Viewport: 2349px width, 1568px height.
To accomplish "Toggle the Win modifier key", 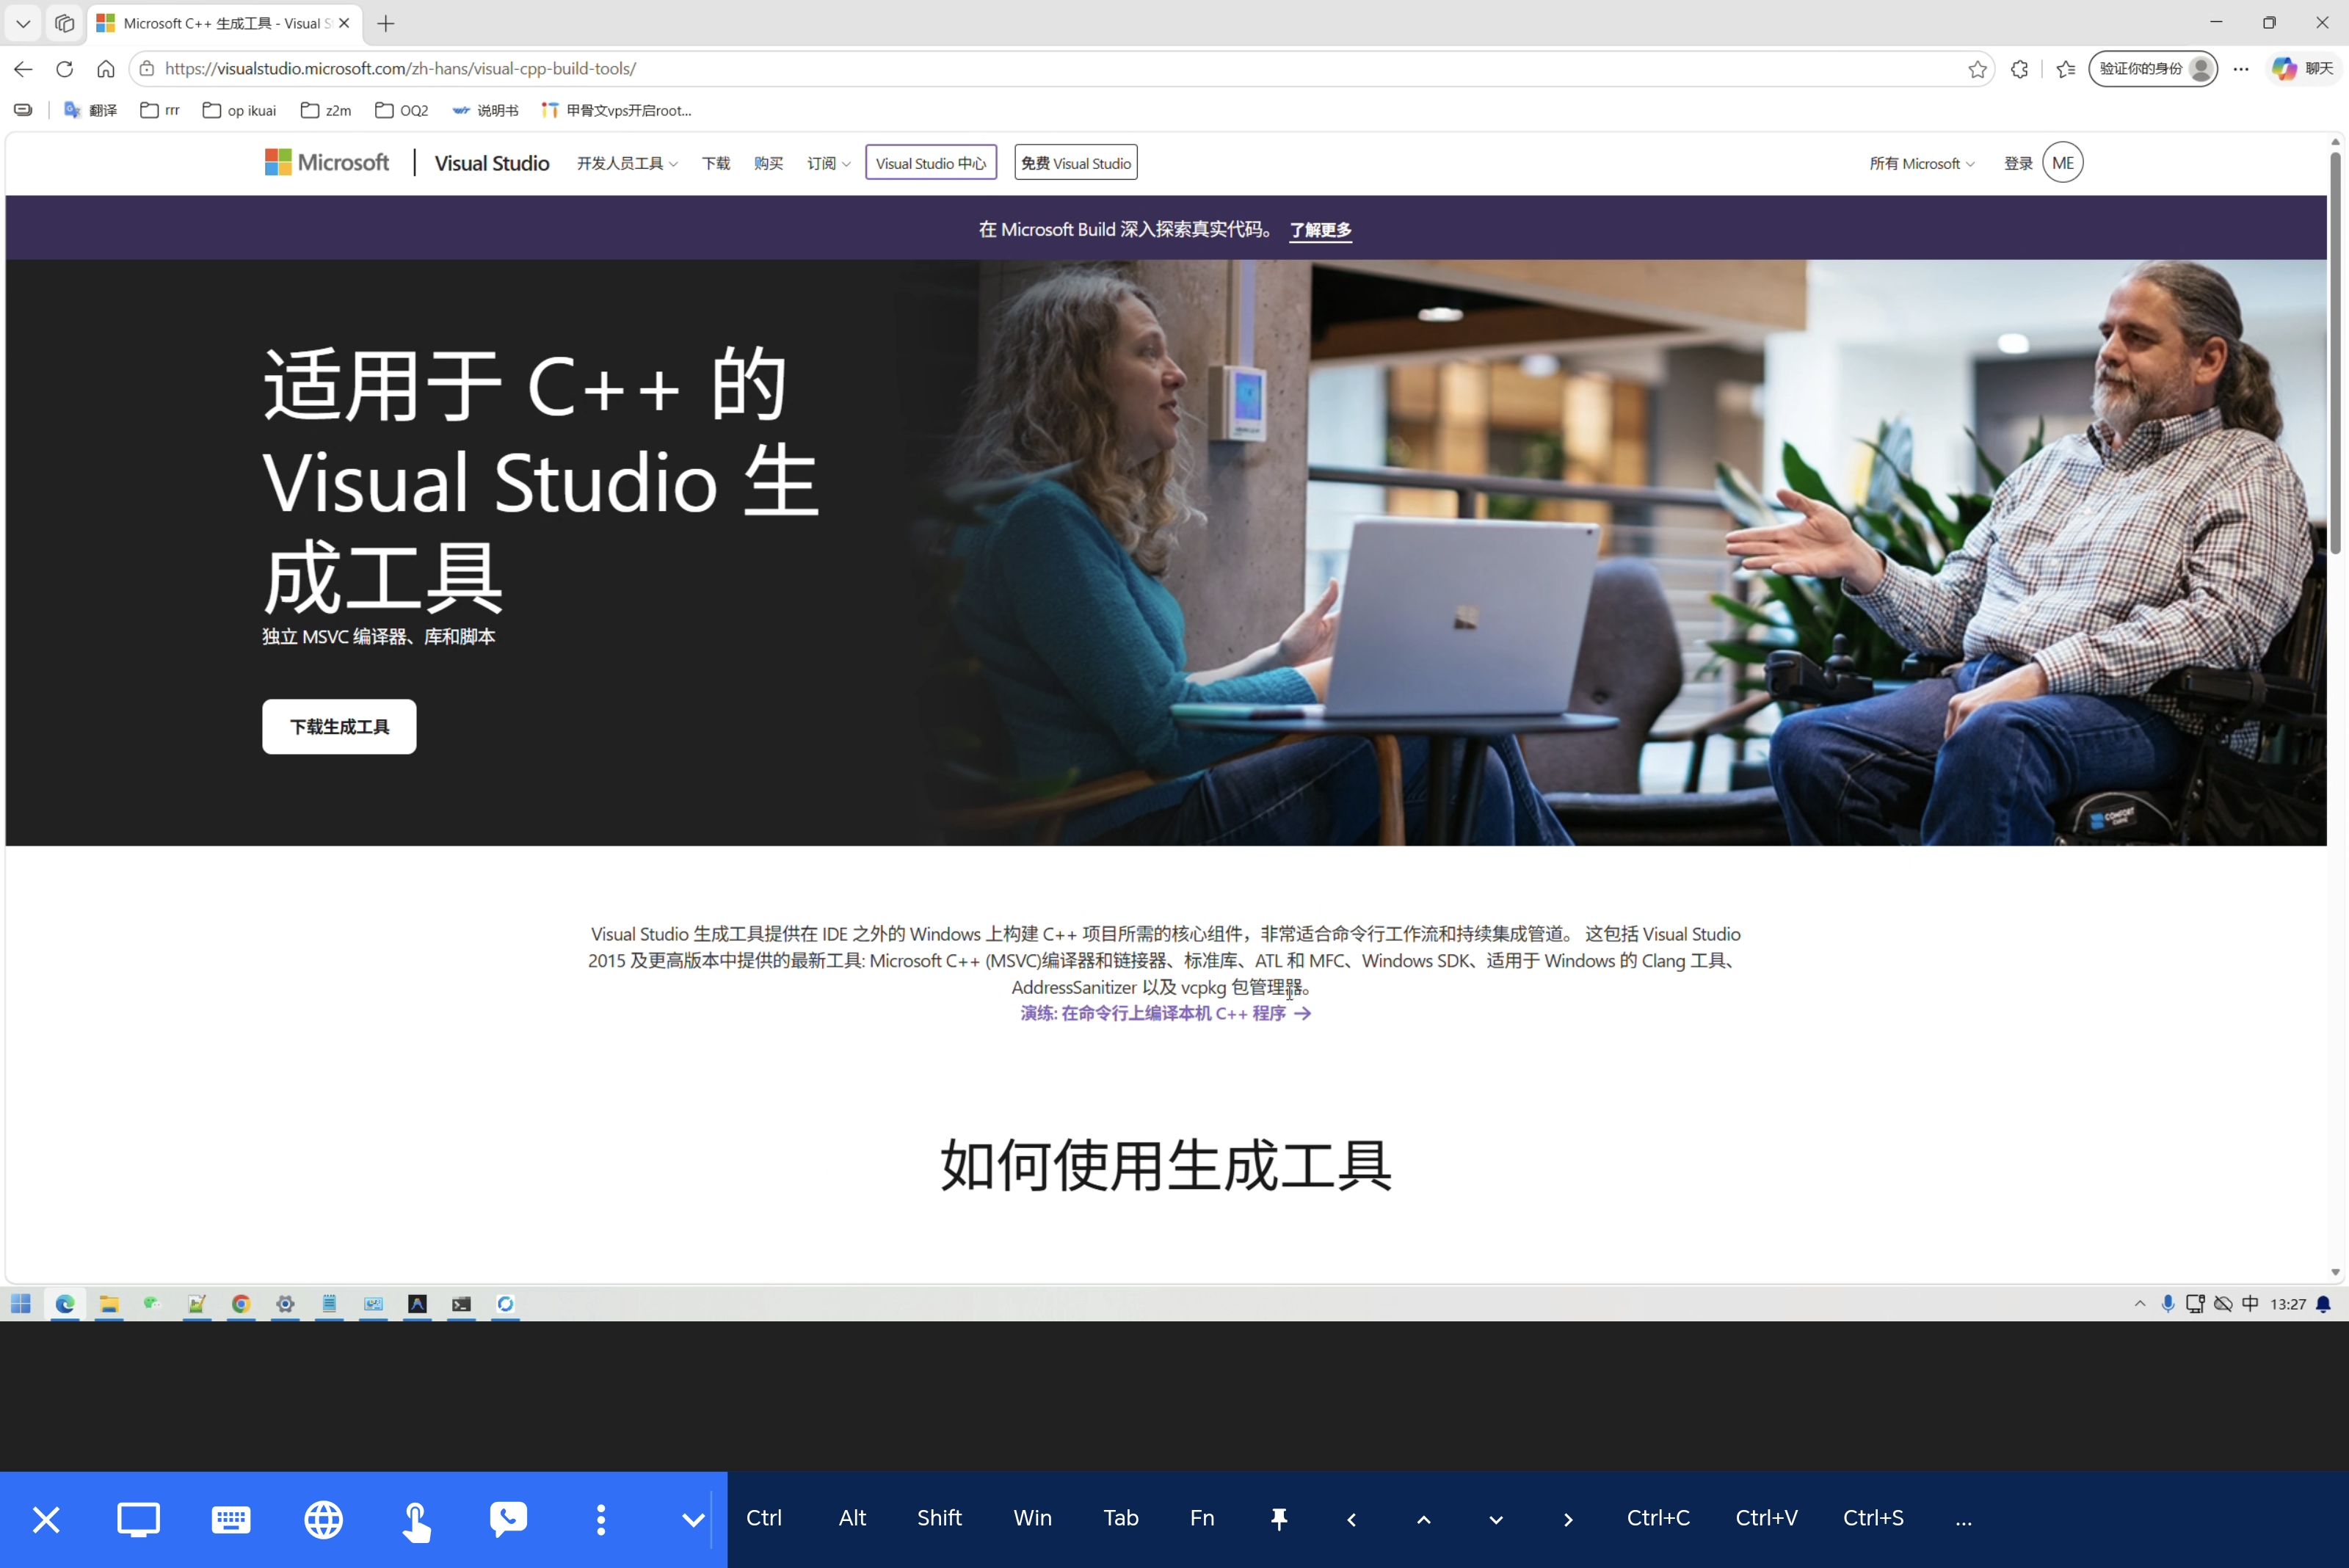I will 1032,1517.
